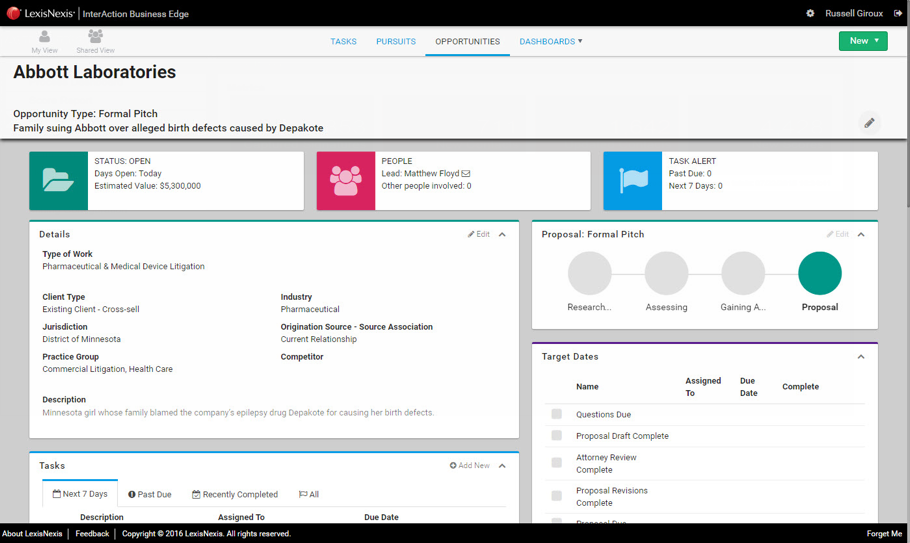Image resolution: width=910 pixels, height=543 pixels.
Task: Go to the Pursuits navigation tab
Action: 396,41
